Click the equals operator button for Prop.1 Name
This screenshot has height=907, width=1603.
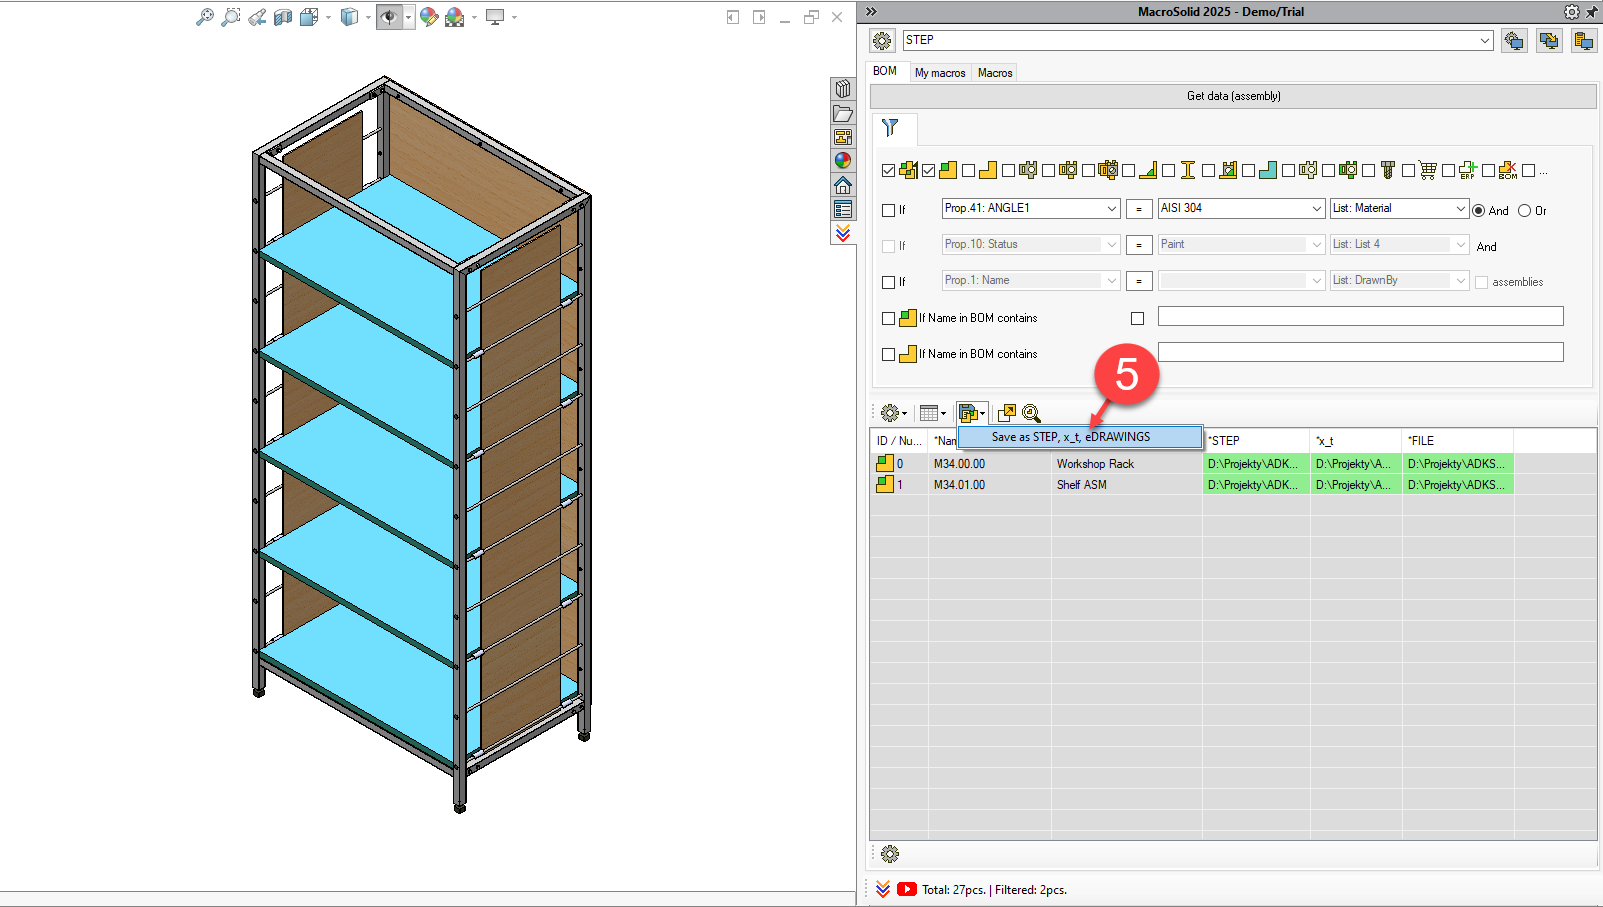click(1139, 281)
